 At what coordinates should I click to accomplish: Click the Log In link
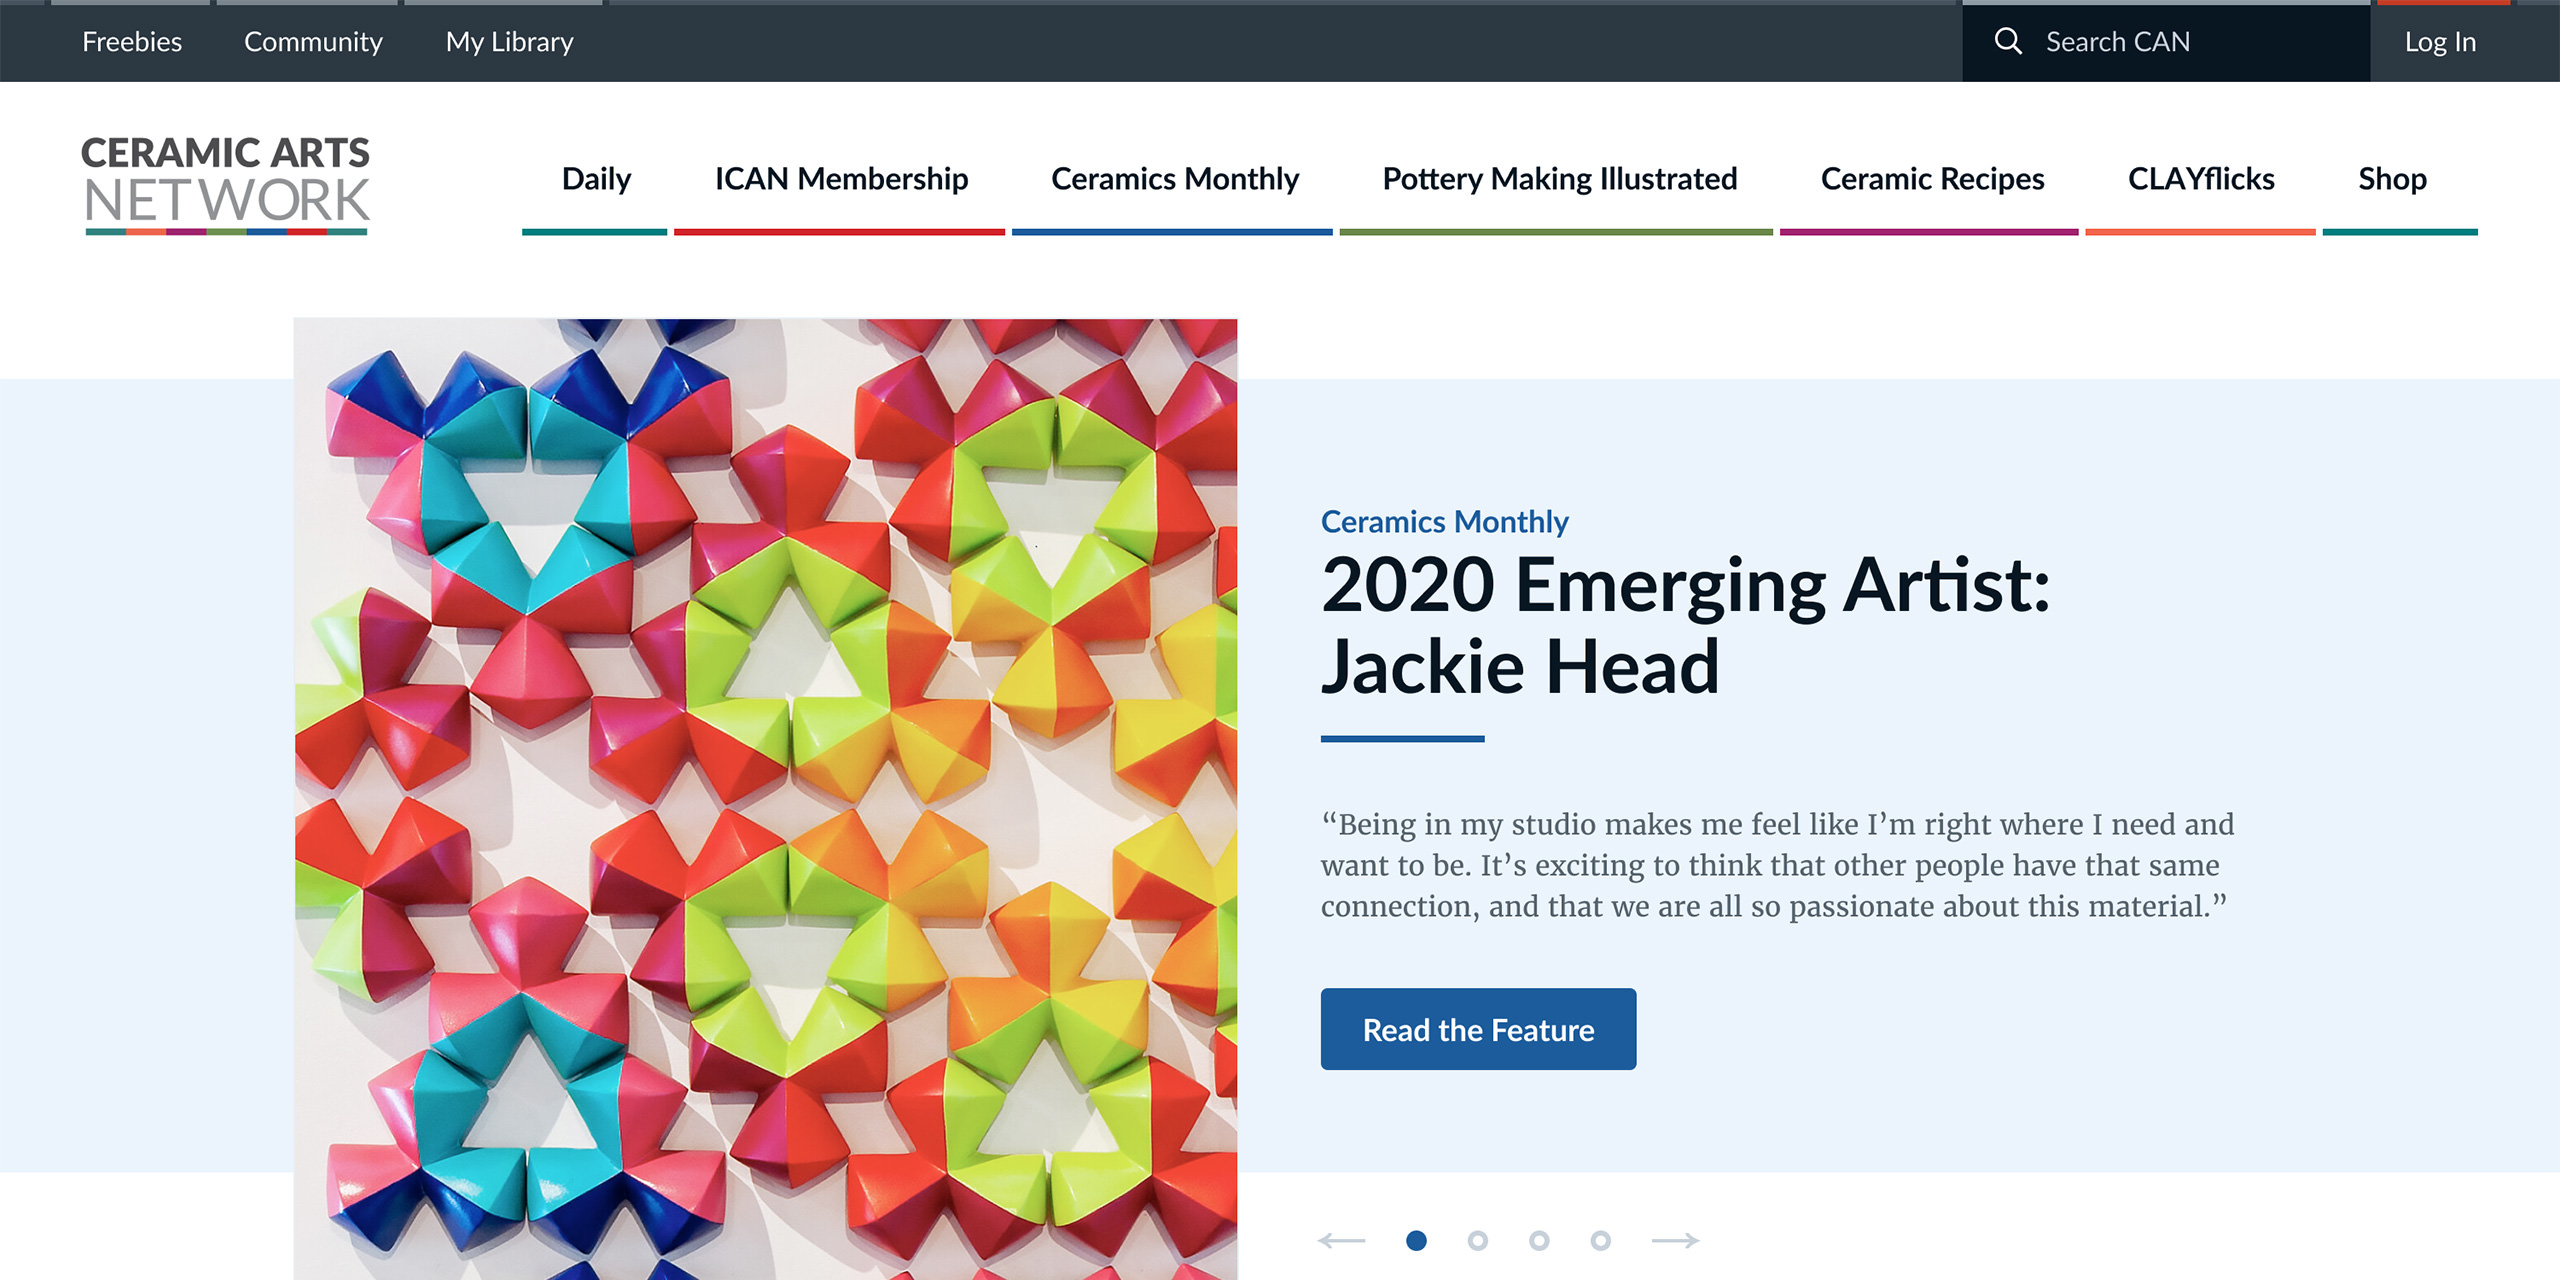(x=2440, y=42)
